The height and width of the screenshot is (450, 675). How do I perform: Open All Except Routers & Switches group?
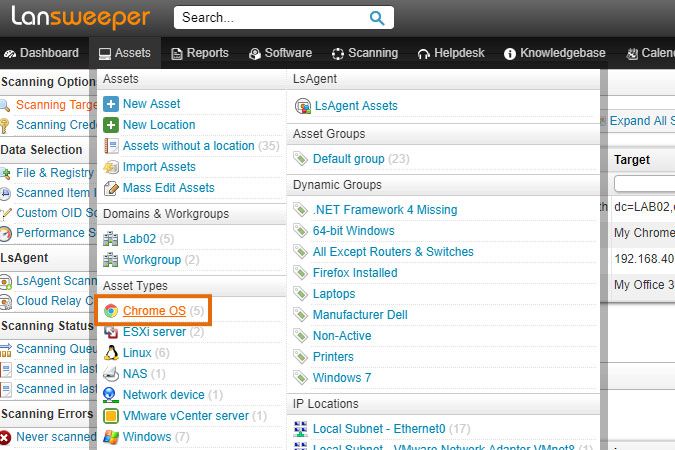[393, 252]
